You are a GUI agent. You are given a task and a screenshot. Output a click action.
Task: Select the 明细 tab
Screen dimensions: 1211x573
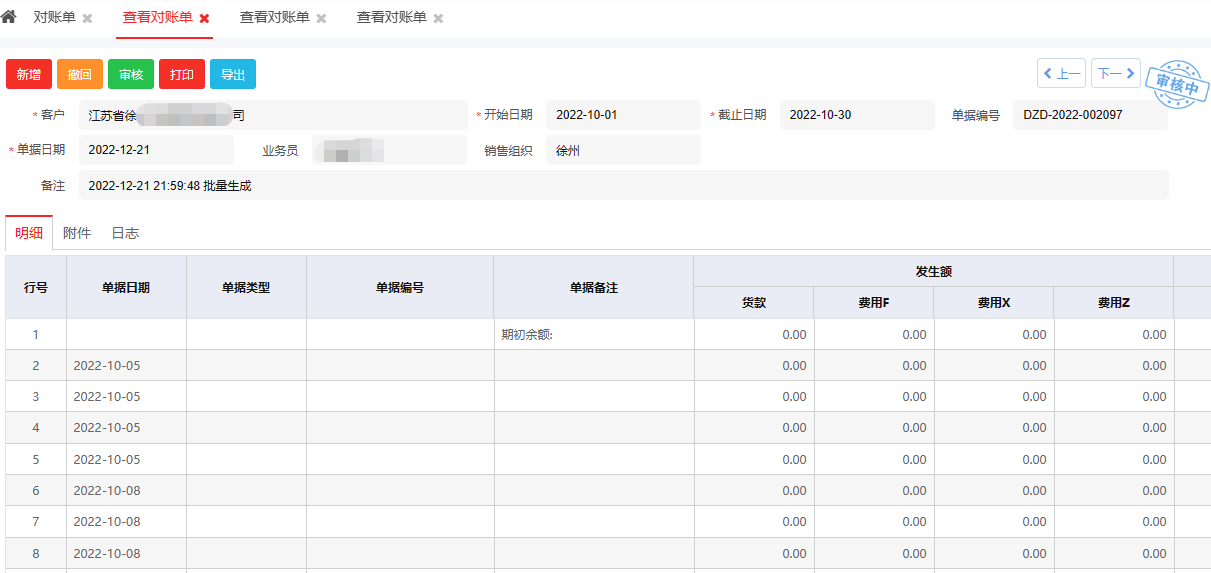[29, 233]
